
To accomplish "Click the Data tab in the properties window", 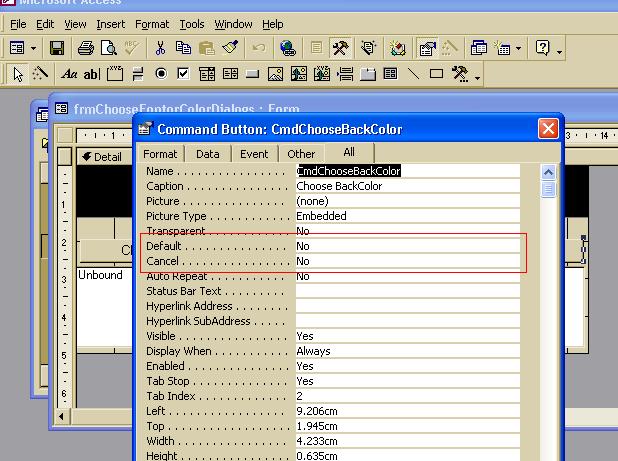I will click(208, 154).
